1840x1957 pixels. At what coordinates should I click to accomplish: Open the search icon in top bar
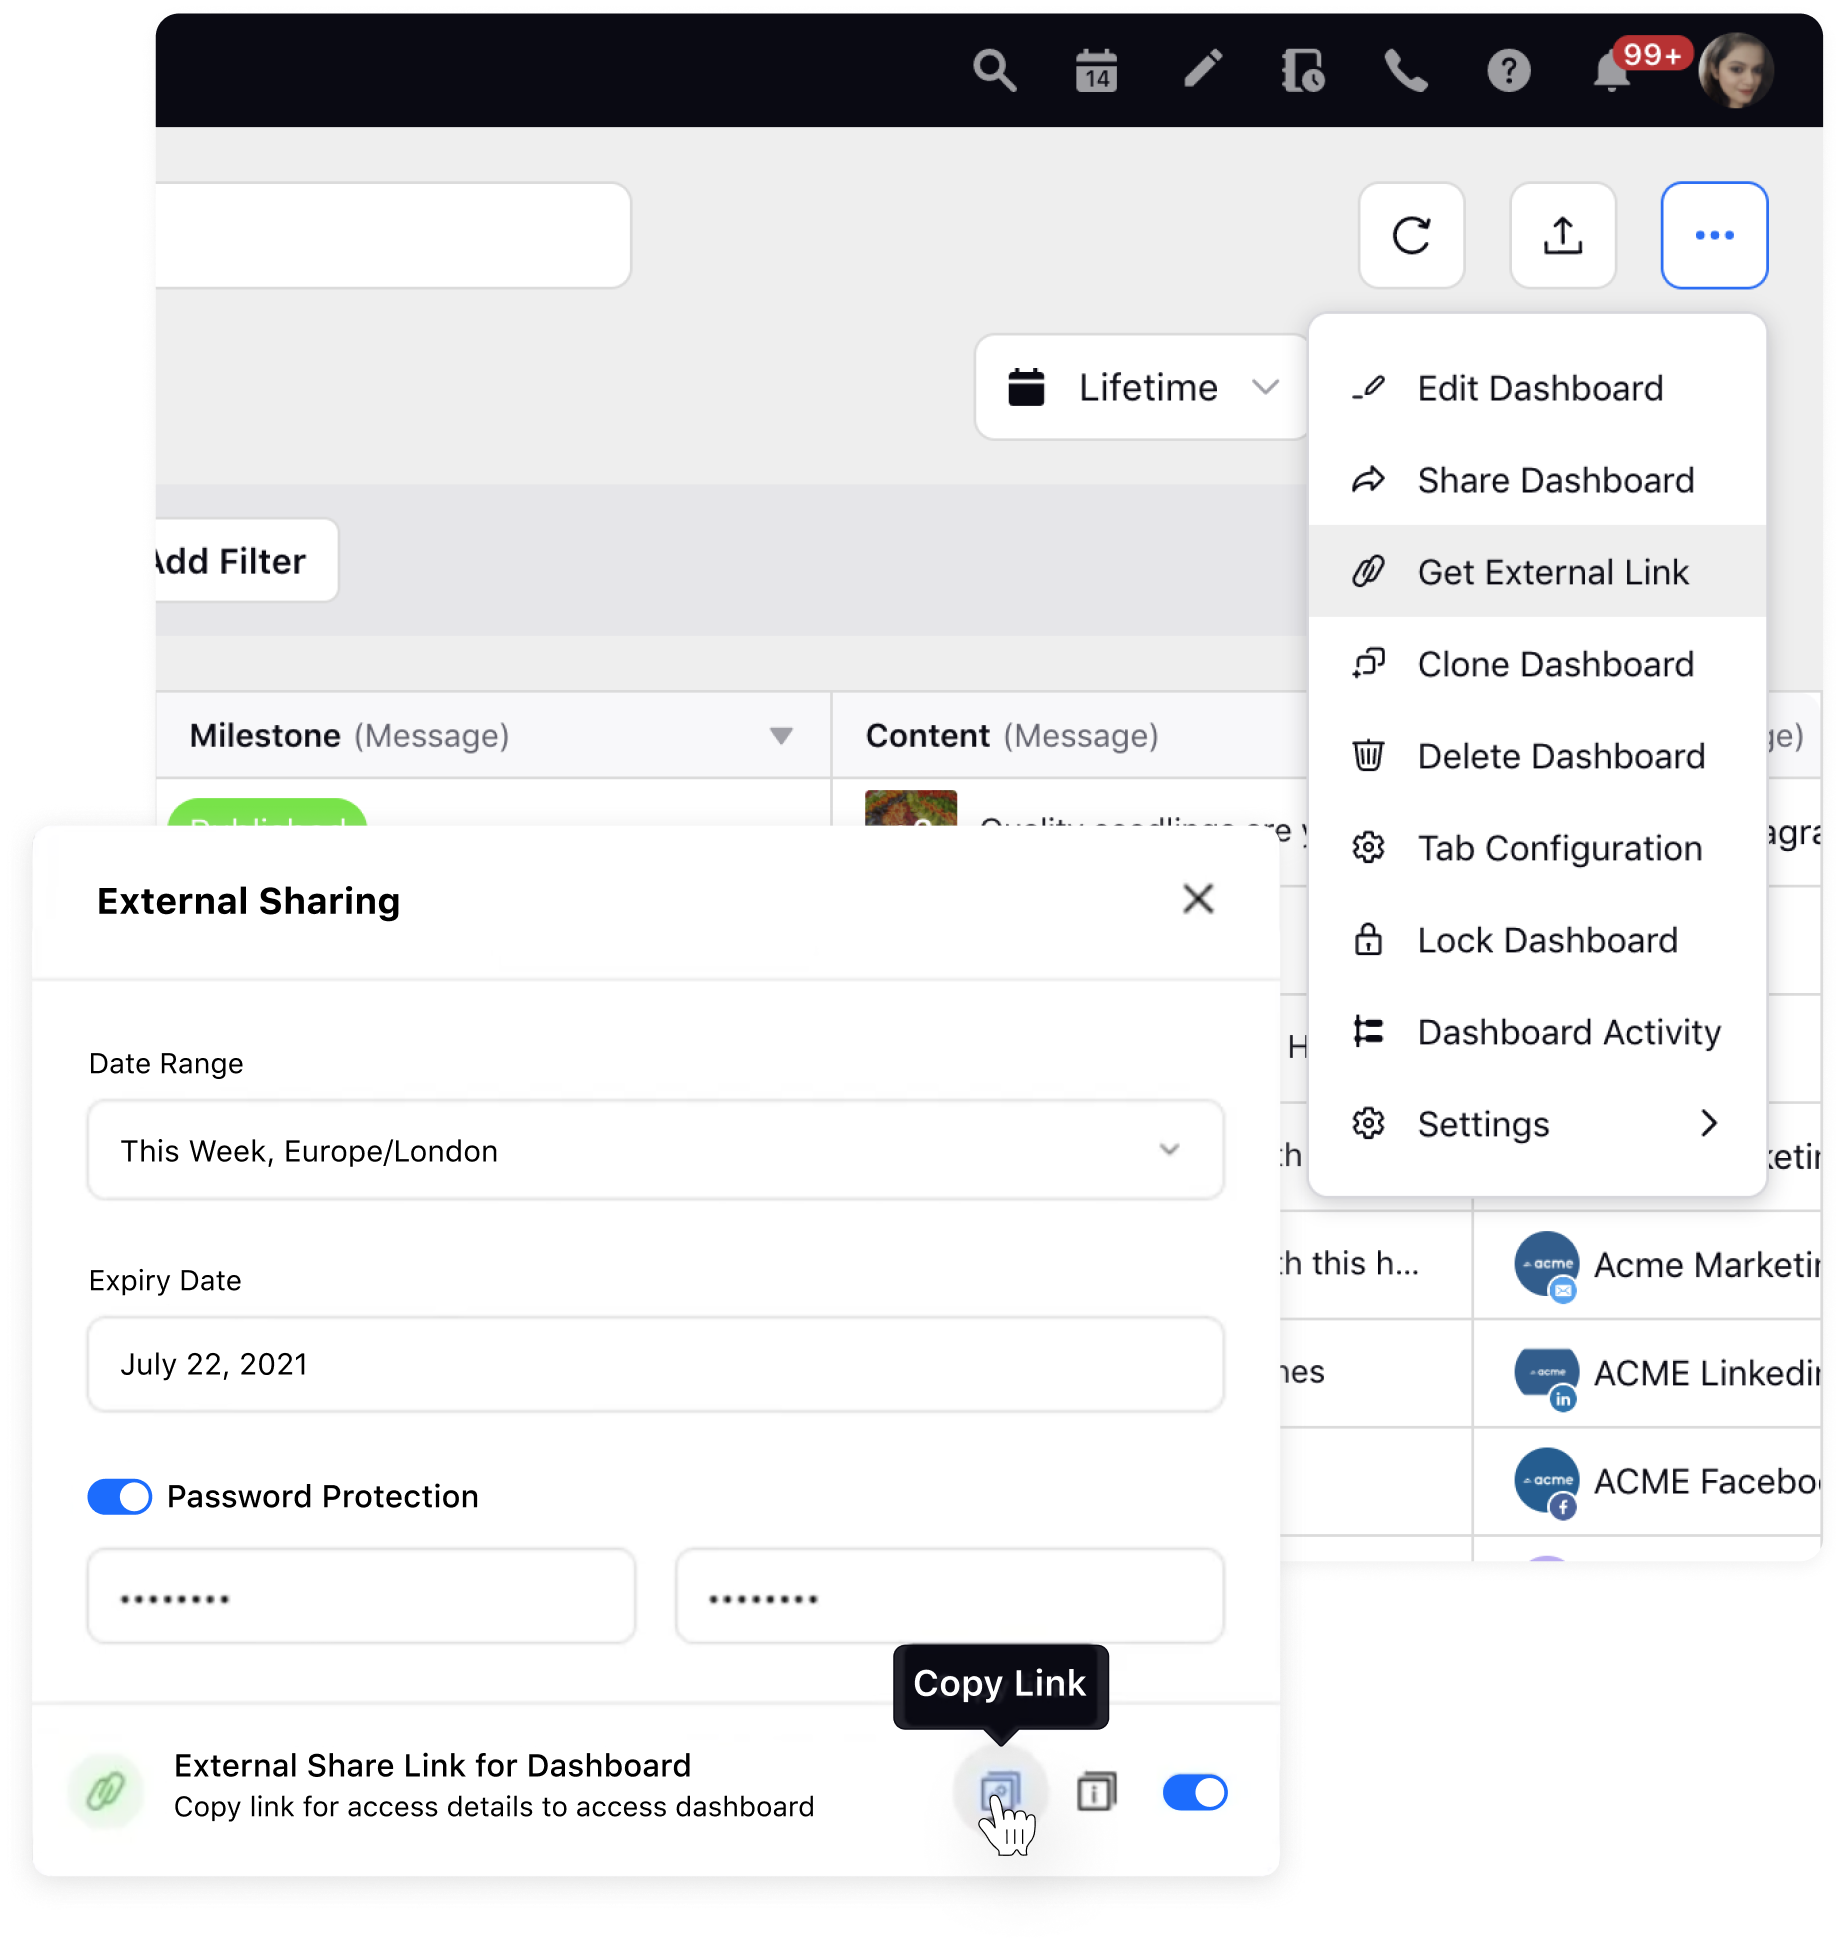(x=995, y=70)
